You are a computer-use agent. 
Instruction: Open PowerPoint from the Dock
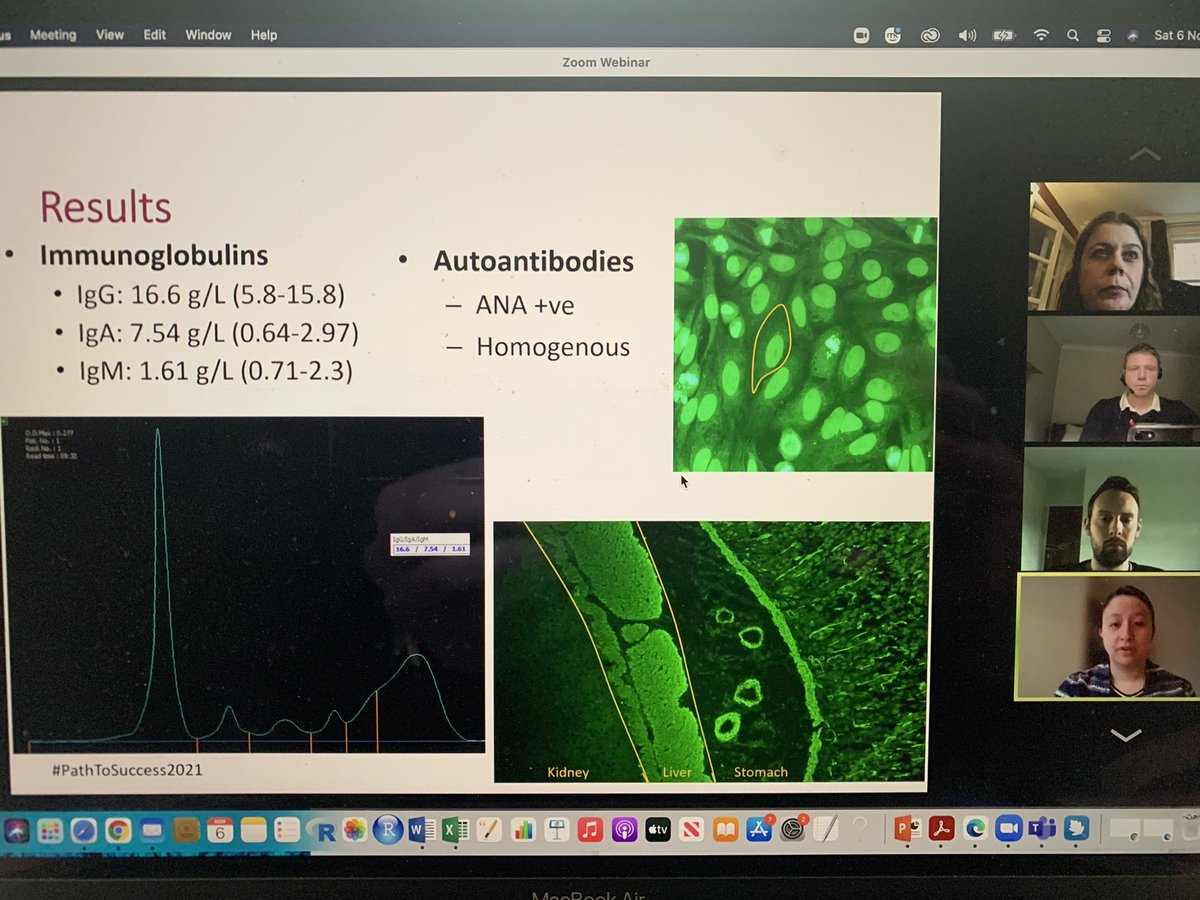pyautogui.click(x=908, y=830)
